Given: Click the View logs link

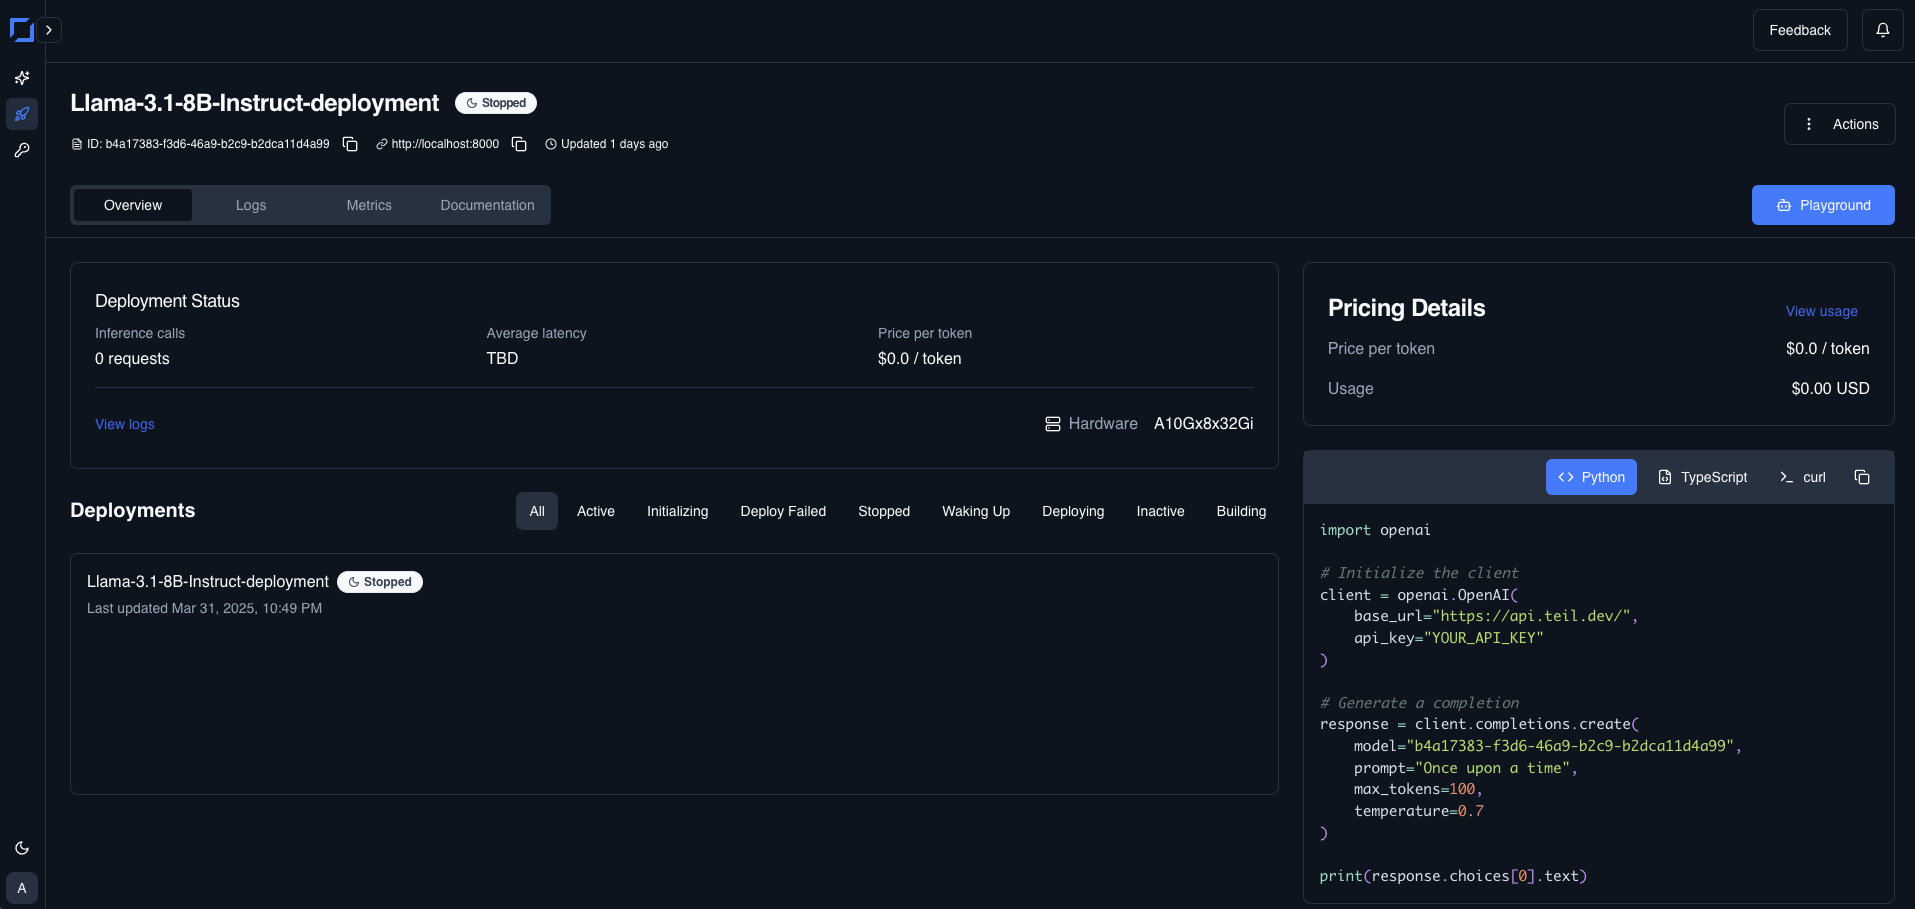Looking at the screenshot, I should (x=125, y=424).
